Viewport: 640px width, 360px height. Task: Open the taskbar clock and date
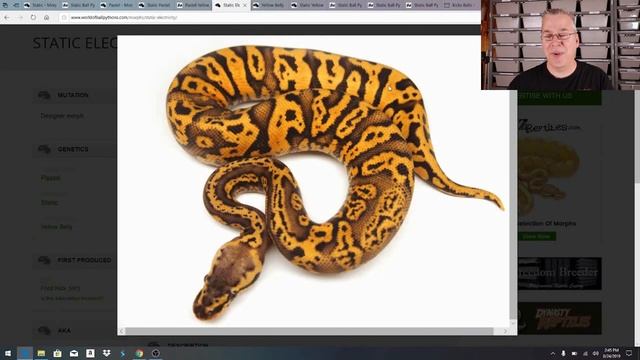[x=611, y=353]
